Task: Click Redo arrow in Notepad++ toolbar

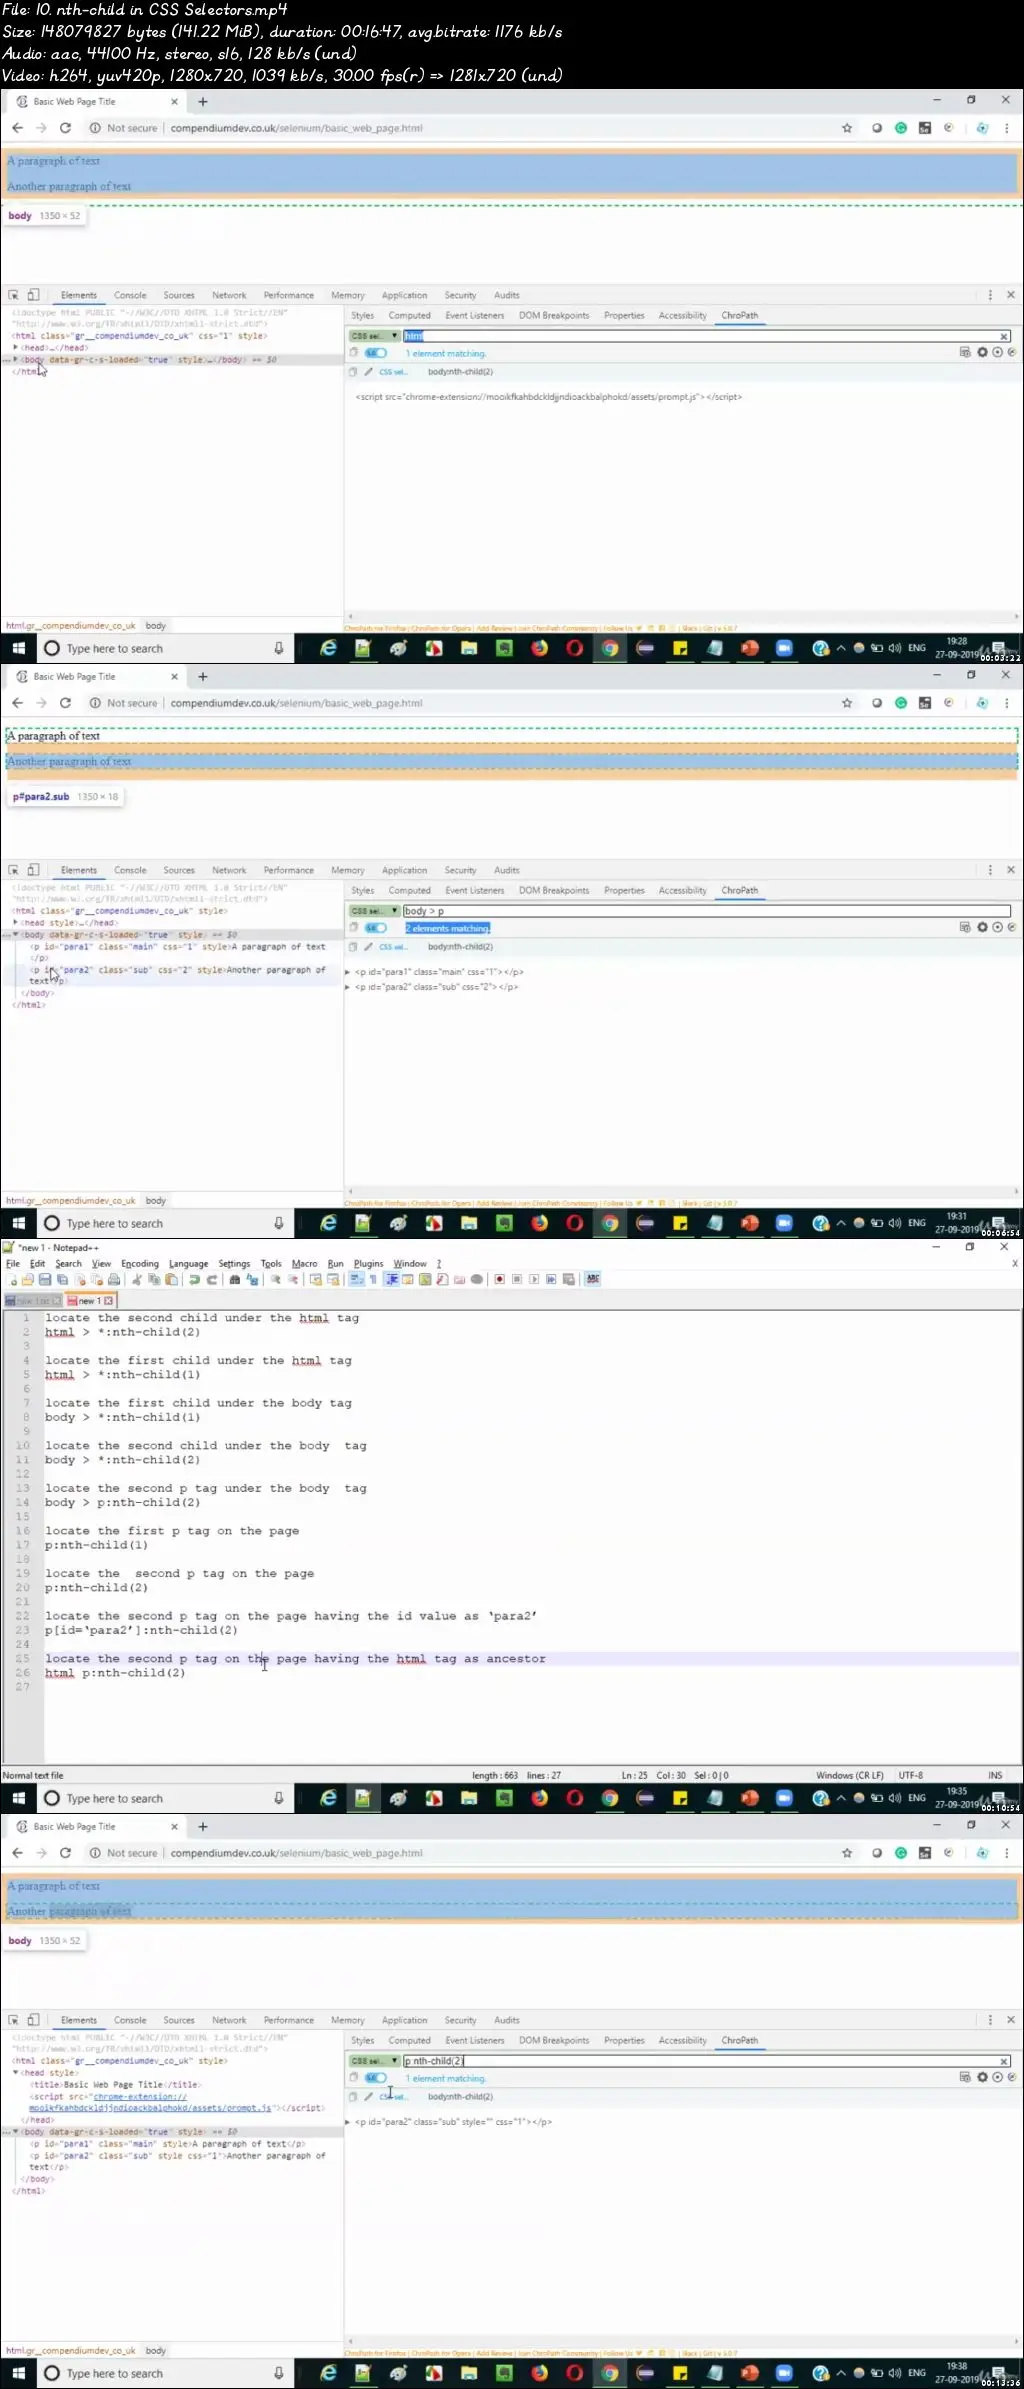Action: [x=211, y=1279]
